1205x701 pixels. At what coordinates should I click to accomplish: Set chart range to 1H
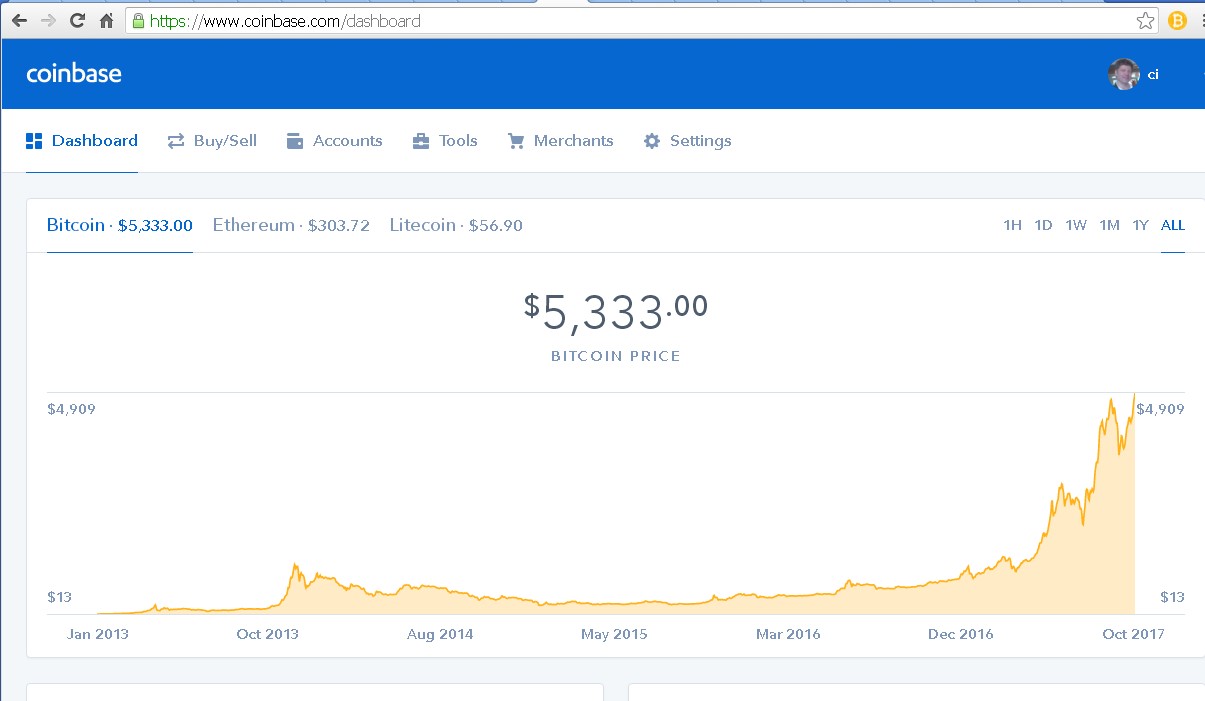tap(1012, 225)
